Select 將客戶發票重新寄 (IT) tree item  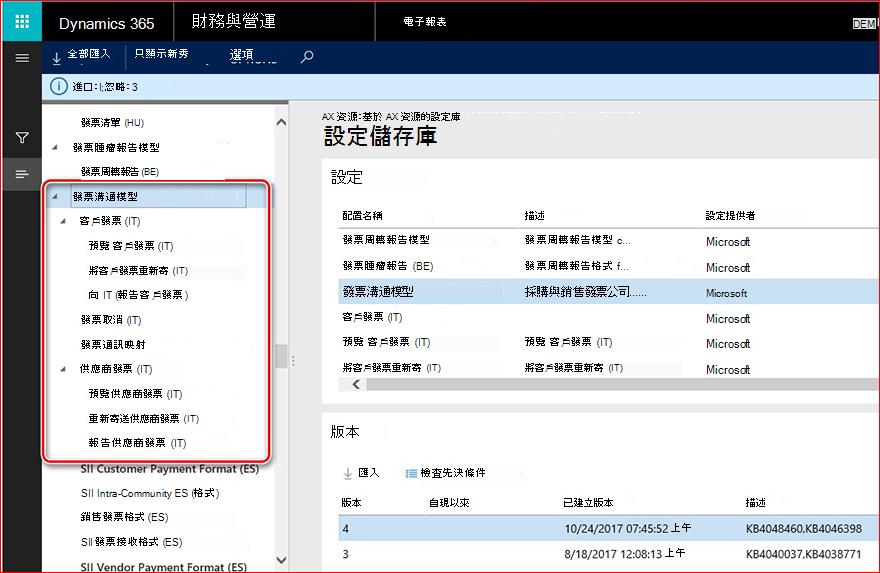(138, 271)
